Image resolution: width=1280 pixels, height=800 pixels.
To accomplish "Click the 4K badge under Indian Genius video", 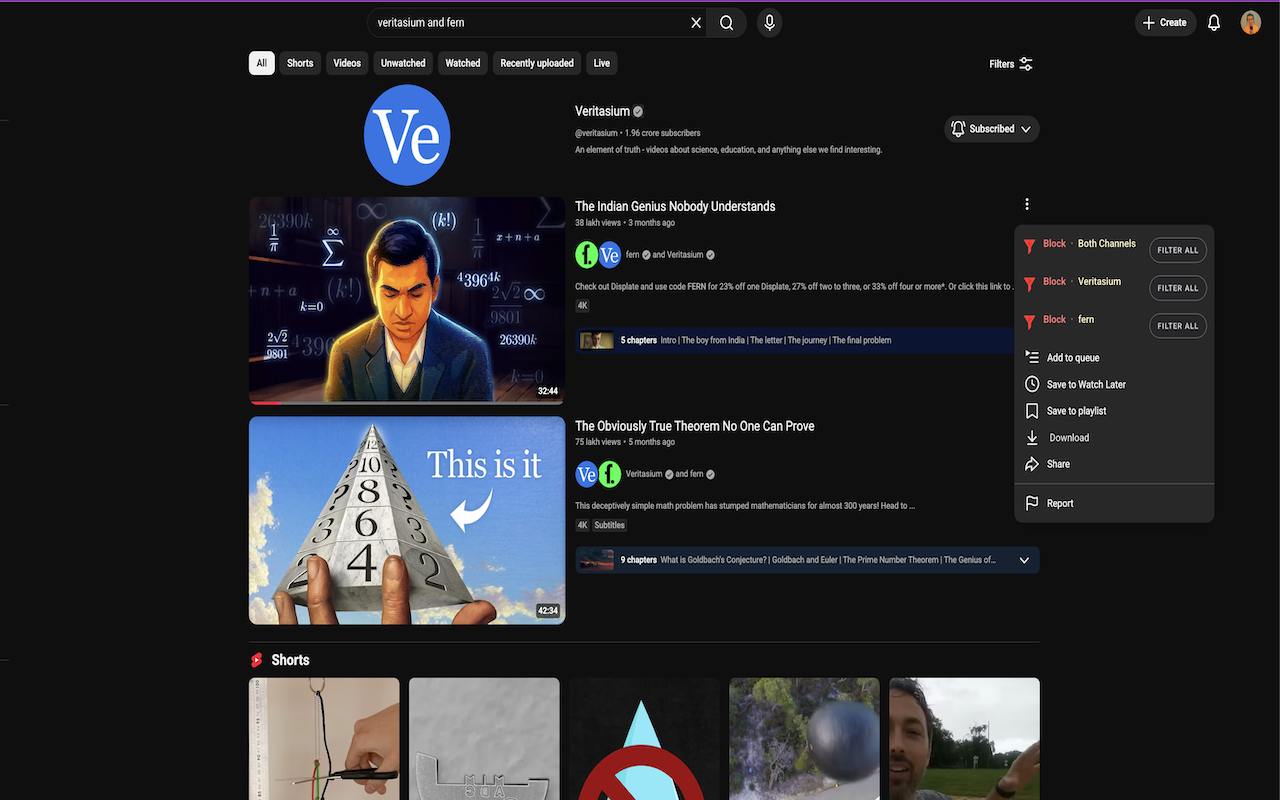I will 583,306.
